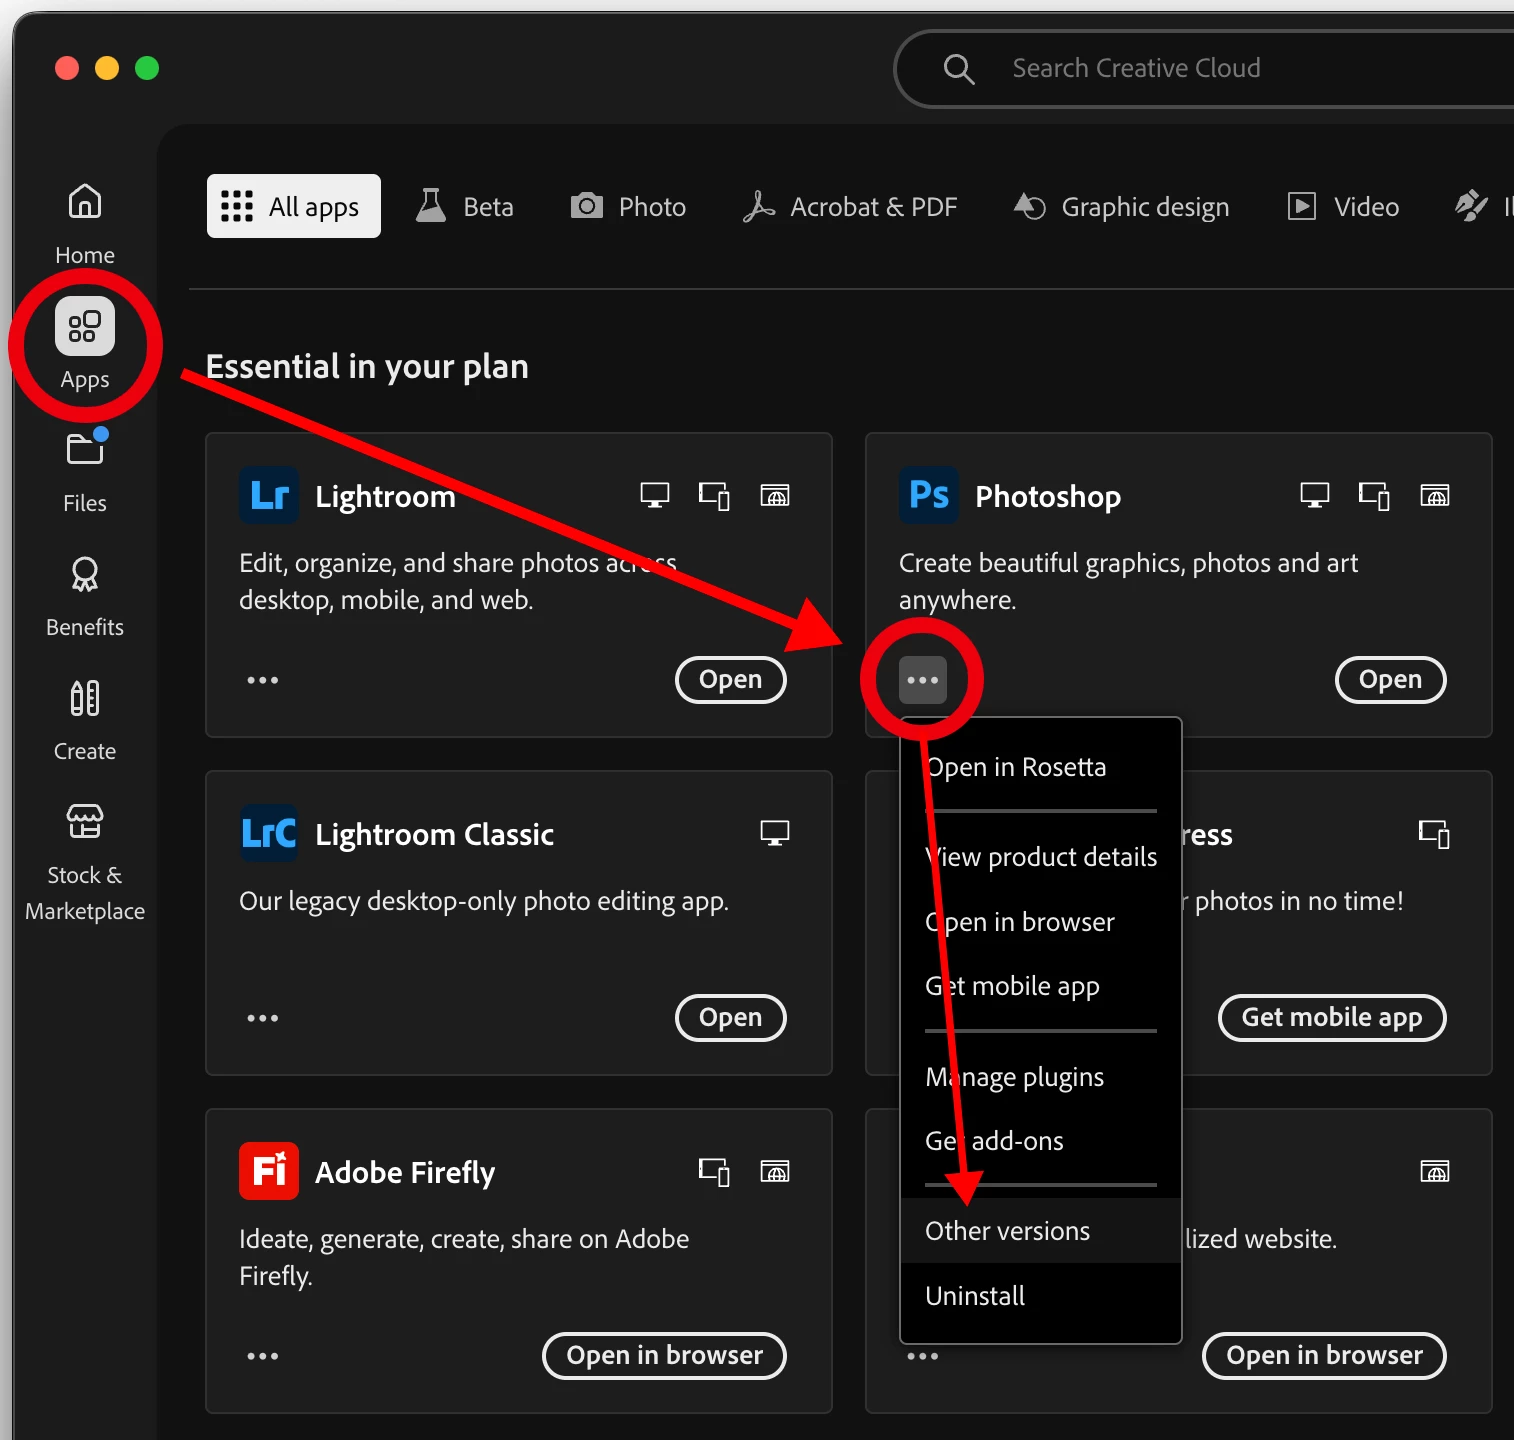Click Adobe Firefly's web platform icon
Viewport: 1514px width, 1440px height.
pos(775,1171)
